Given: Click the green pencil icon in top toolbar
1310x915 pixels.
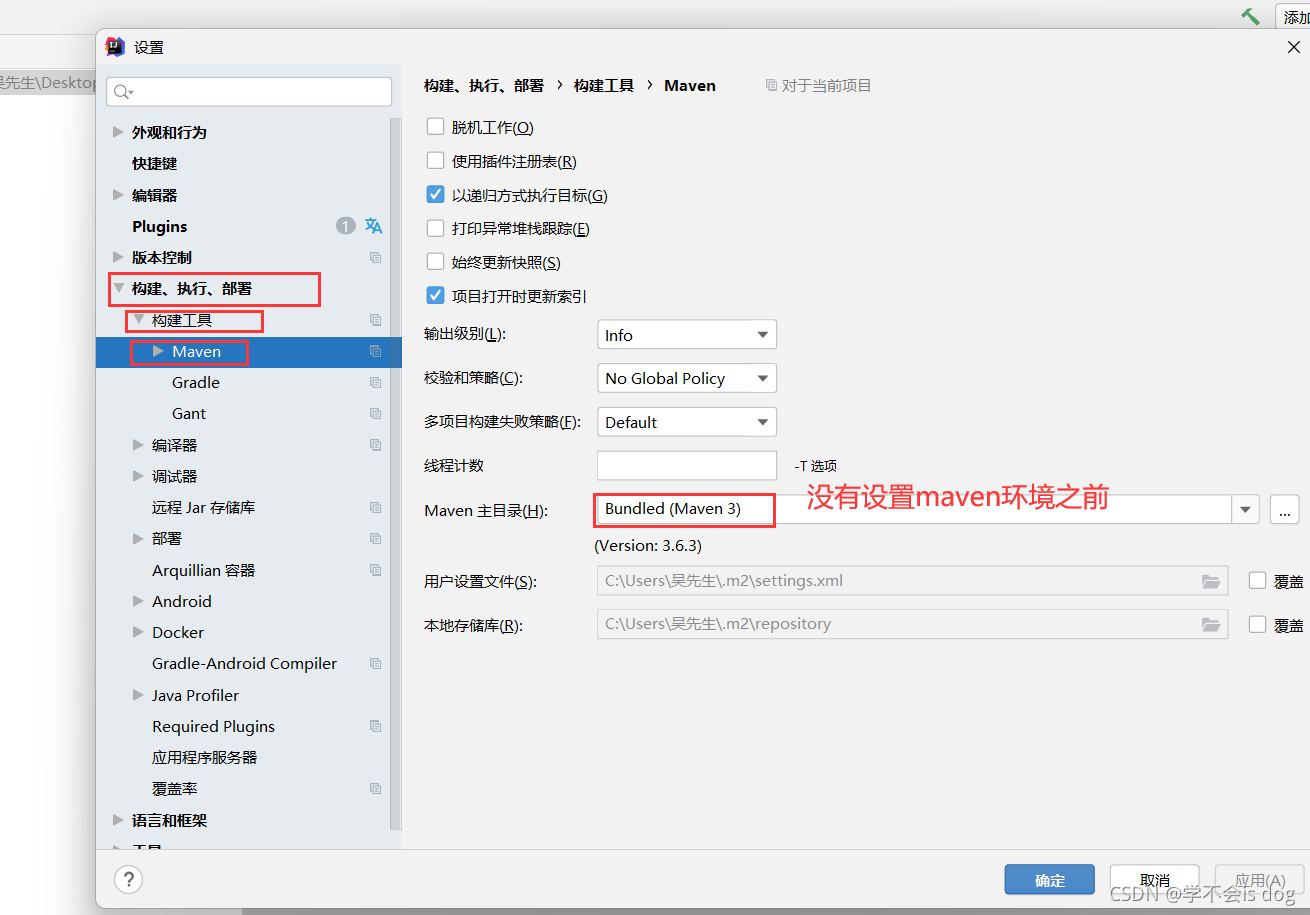Looking at the screenshot, I should click(1249, 16).
